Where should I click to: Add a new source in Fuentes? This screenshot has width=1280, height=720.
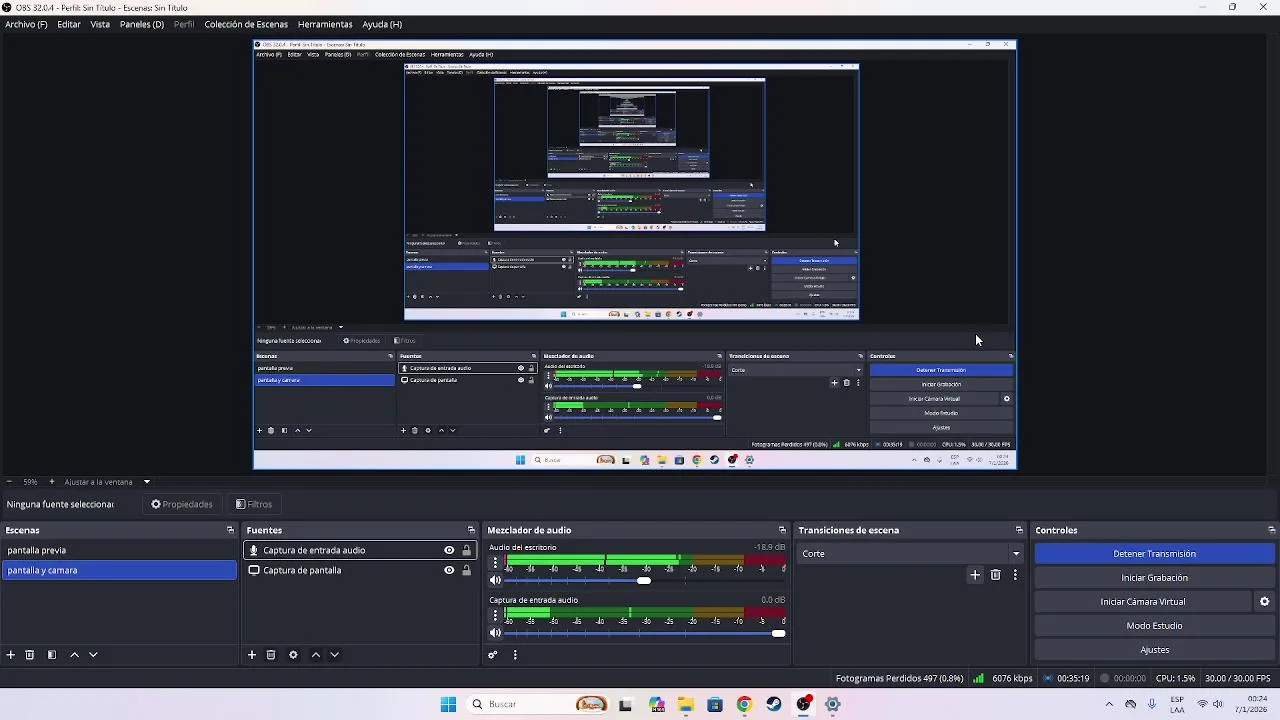[252, 655]
